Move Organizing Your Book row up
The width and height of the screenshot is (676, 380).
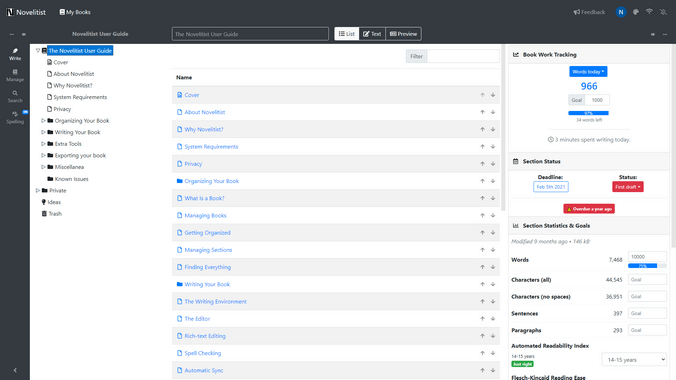click(482, 181)
